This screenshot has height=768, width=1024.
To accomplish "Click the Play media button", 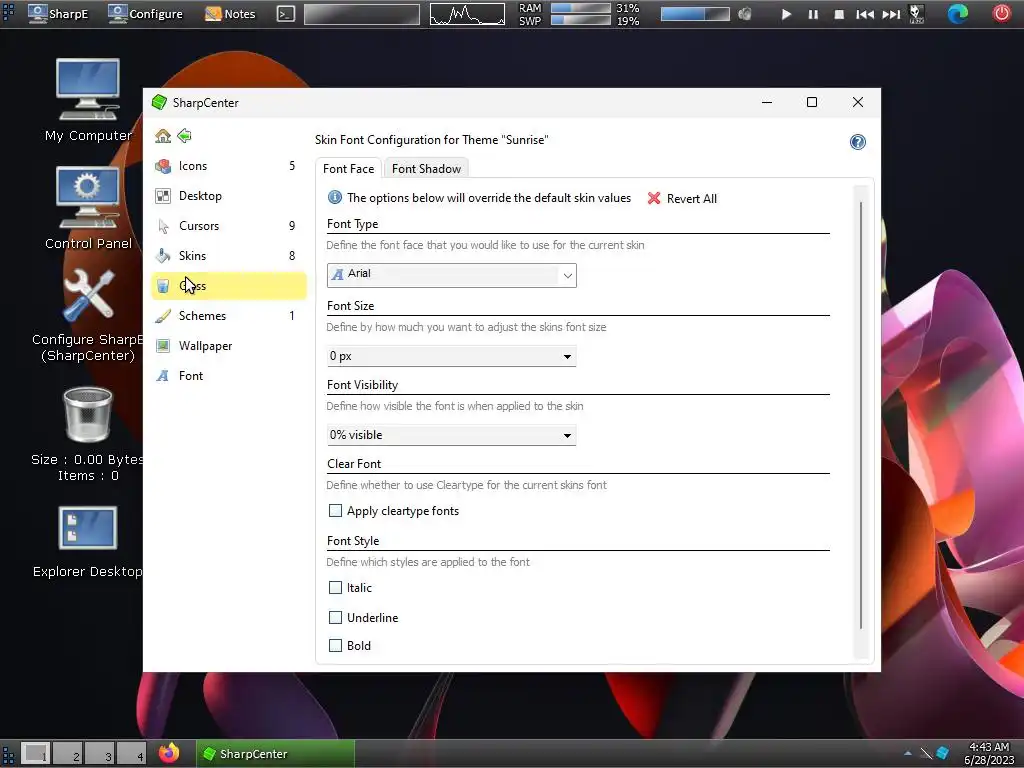I will click(786, 14).
